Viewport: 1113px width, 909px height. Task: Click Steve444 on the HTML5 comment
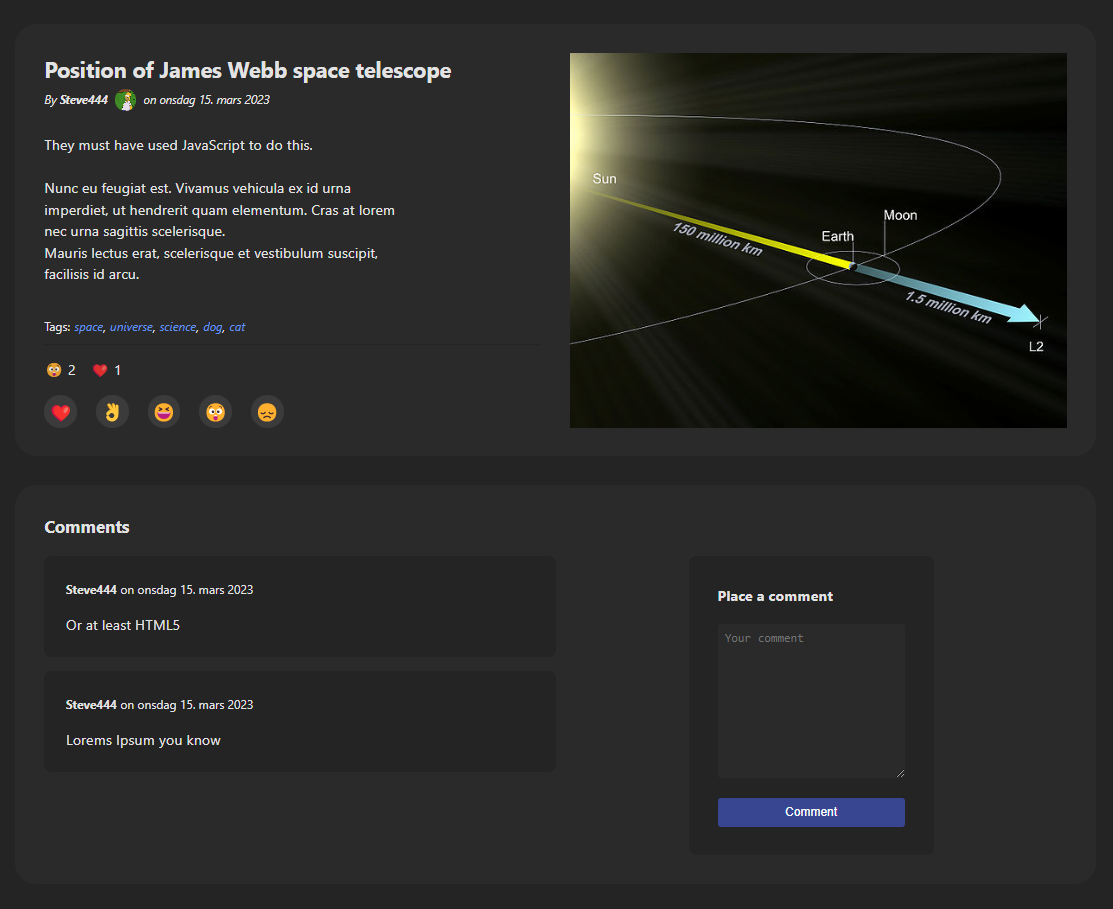(91, 590)
